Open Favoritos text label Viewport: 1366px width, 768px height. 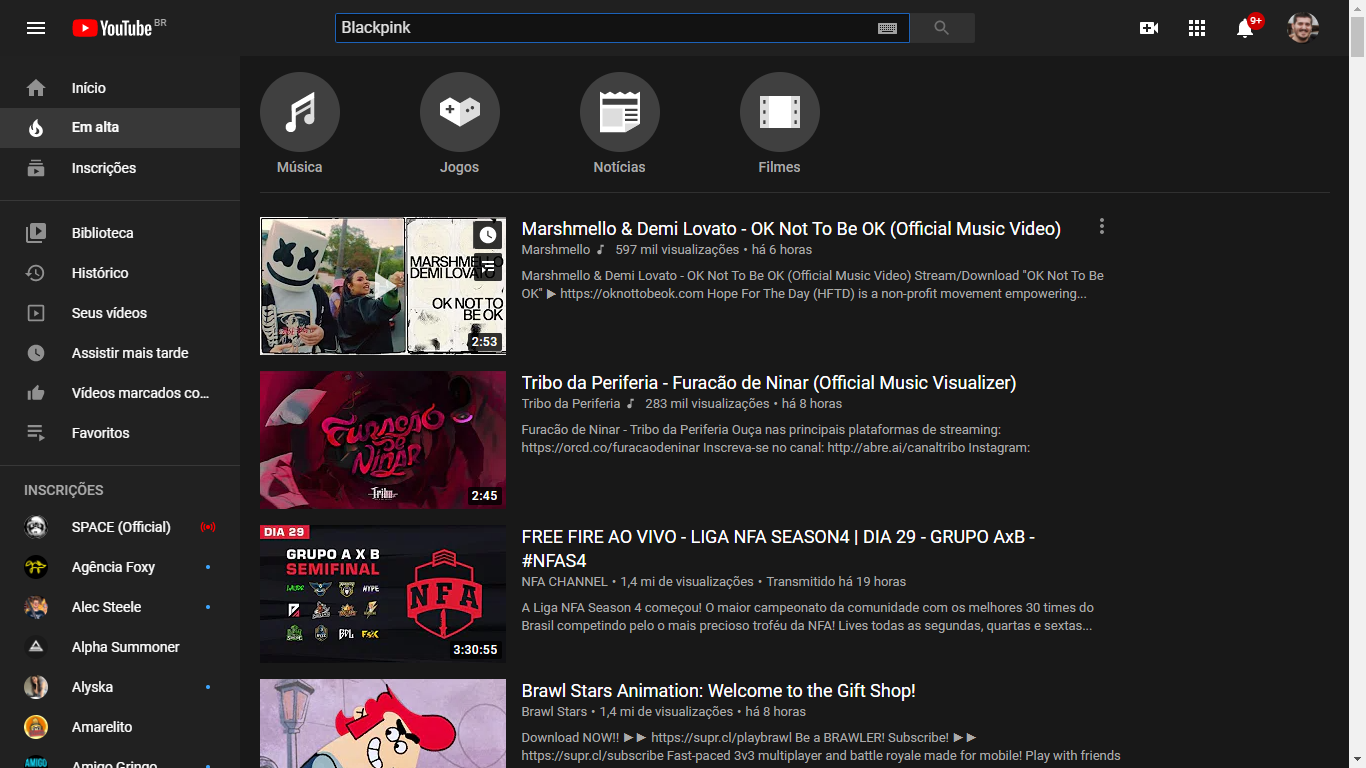coord(101,433)
